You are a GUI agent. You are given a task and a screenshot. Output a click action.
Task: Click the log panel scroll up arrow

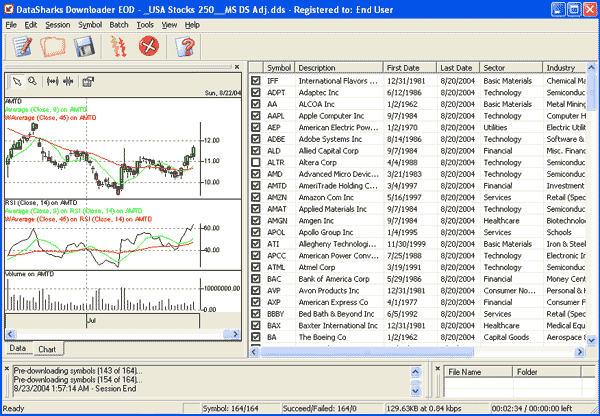click(x=416, y=371)
